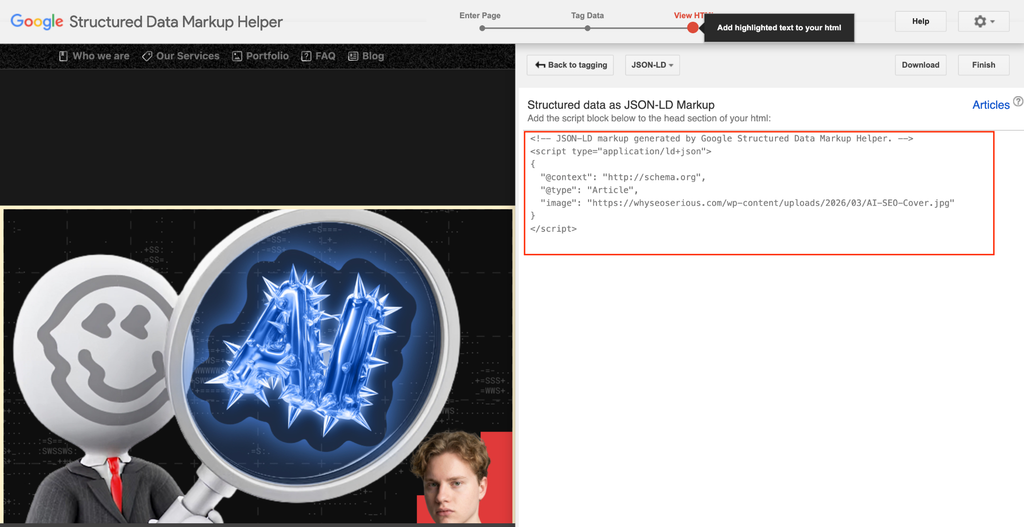This screenshot has width=1024, height=527.
Task: Click the Google logo
Action: pyautogui.click(x=37, y=22)
